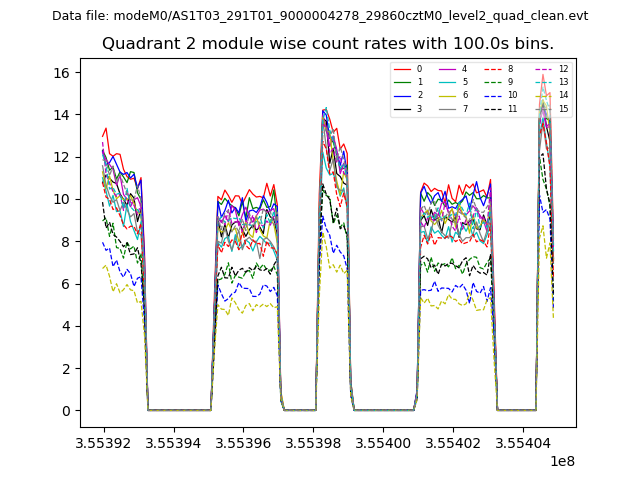
Task: Click the y-axis tick label 0
Action: [x=65, y=410]
